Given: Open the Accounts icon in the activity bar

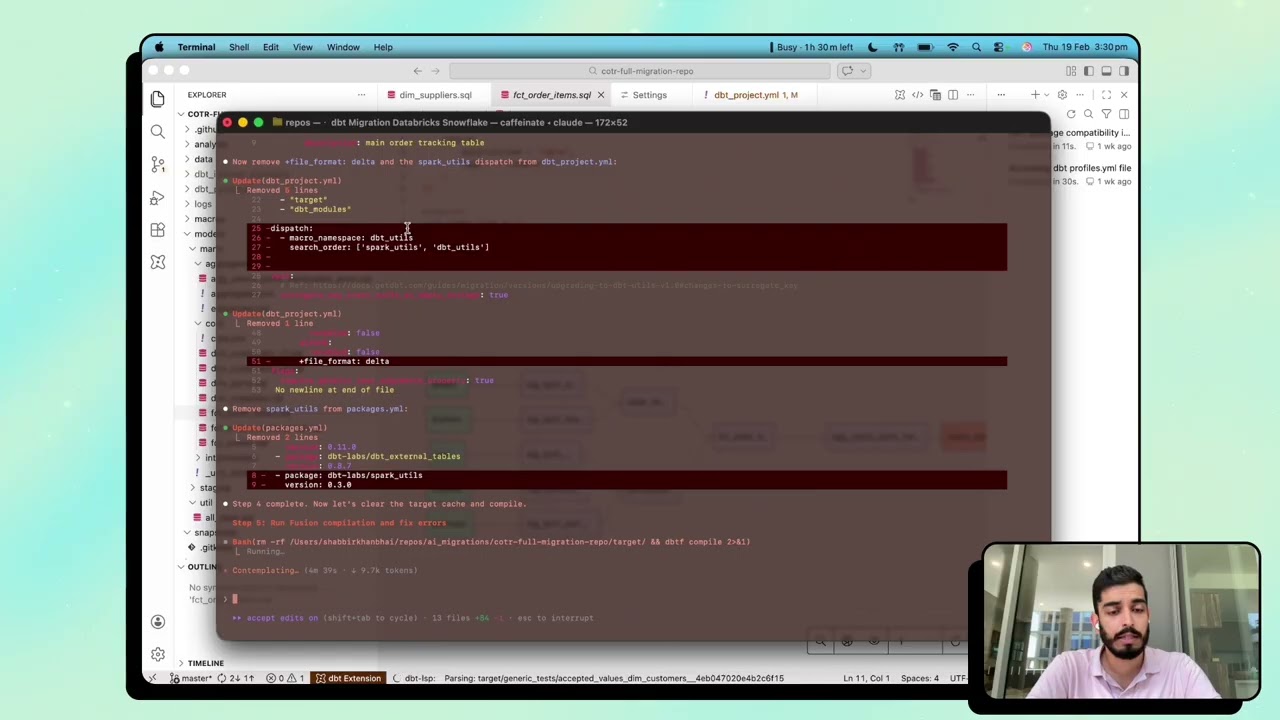Looking at the screenshot, I should tap(157, 621).
